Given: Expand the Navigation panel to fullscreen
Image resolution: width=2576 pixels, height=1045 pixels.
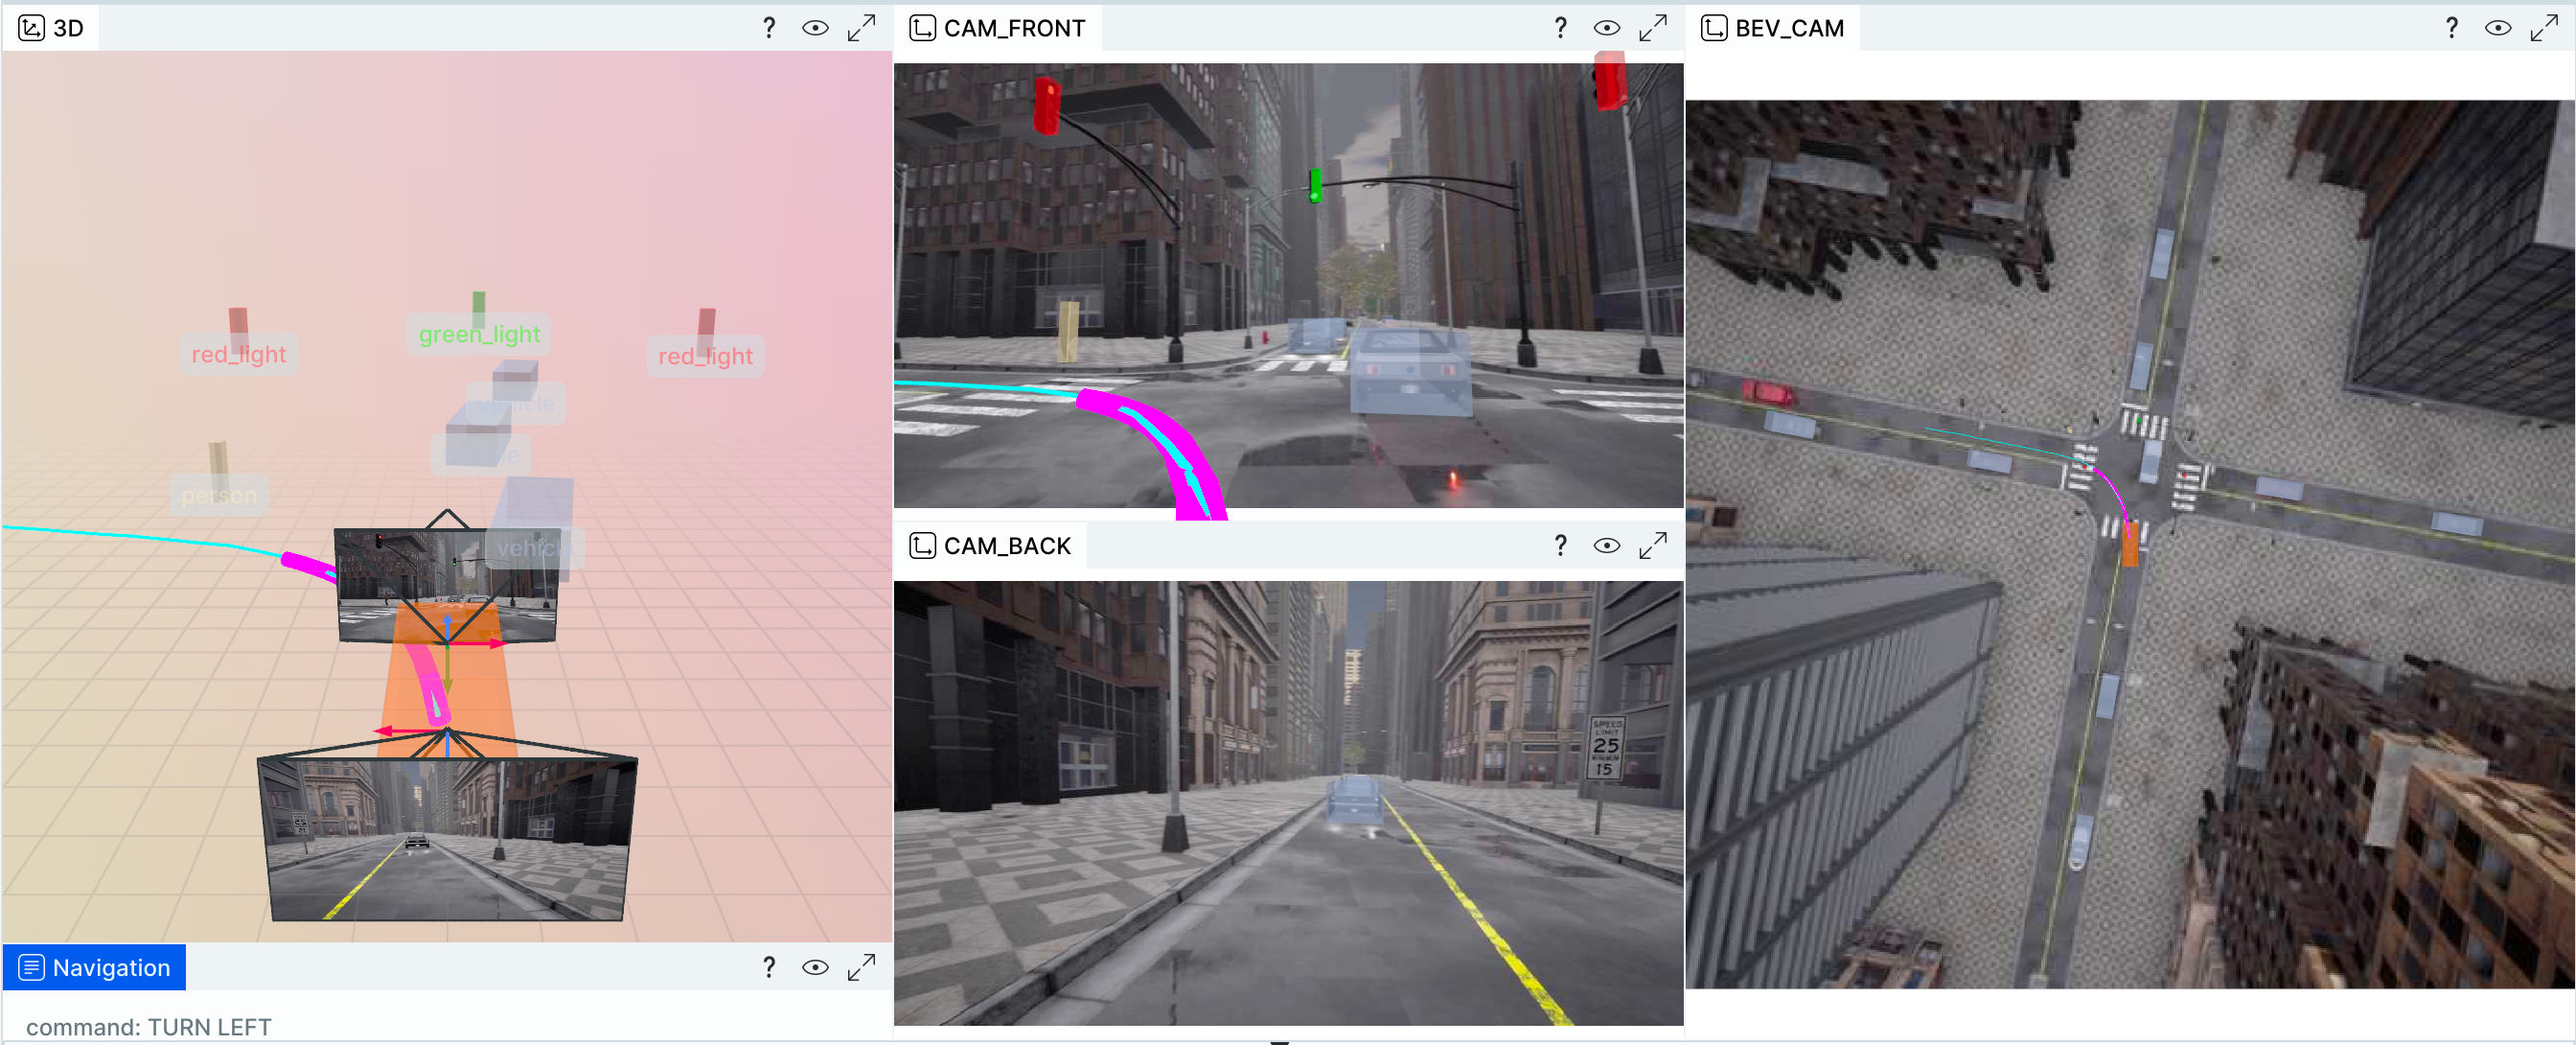Looking at the screenshot, I should click(x=861, y=967).
